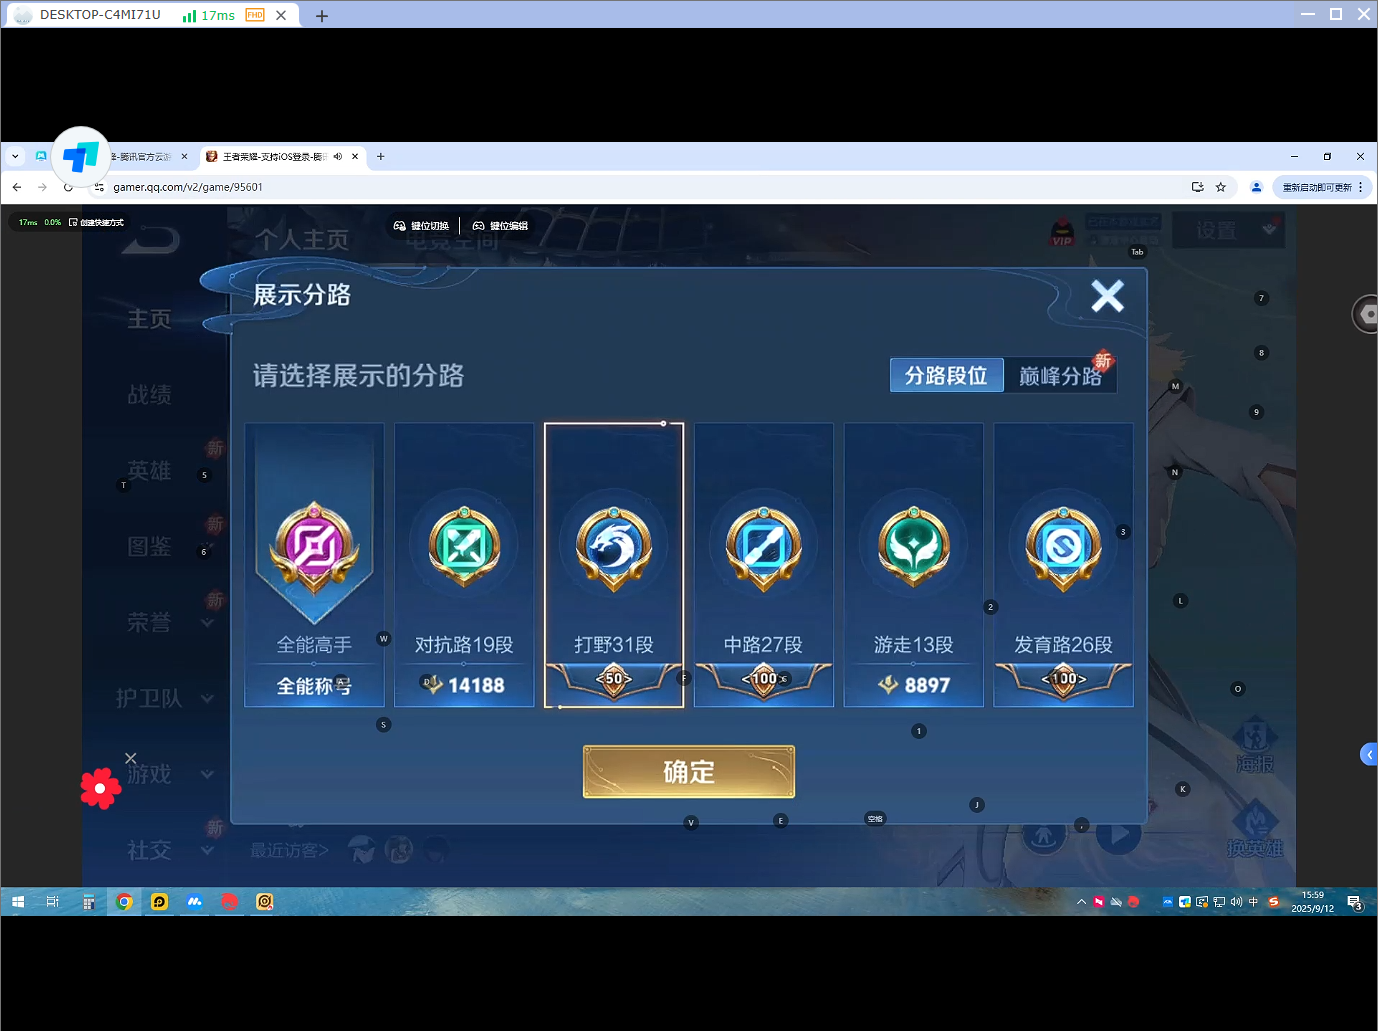This screenshot has width=1378, height=1031.
Task: Click the 最近访客 recent visitors link
Action: click(289, 850)
